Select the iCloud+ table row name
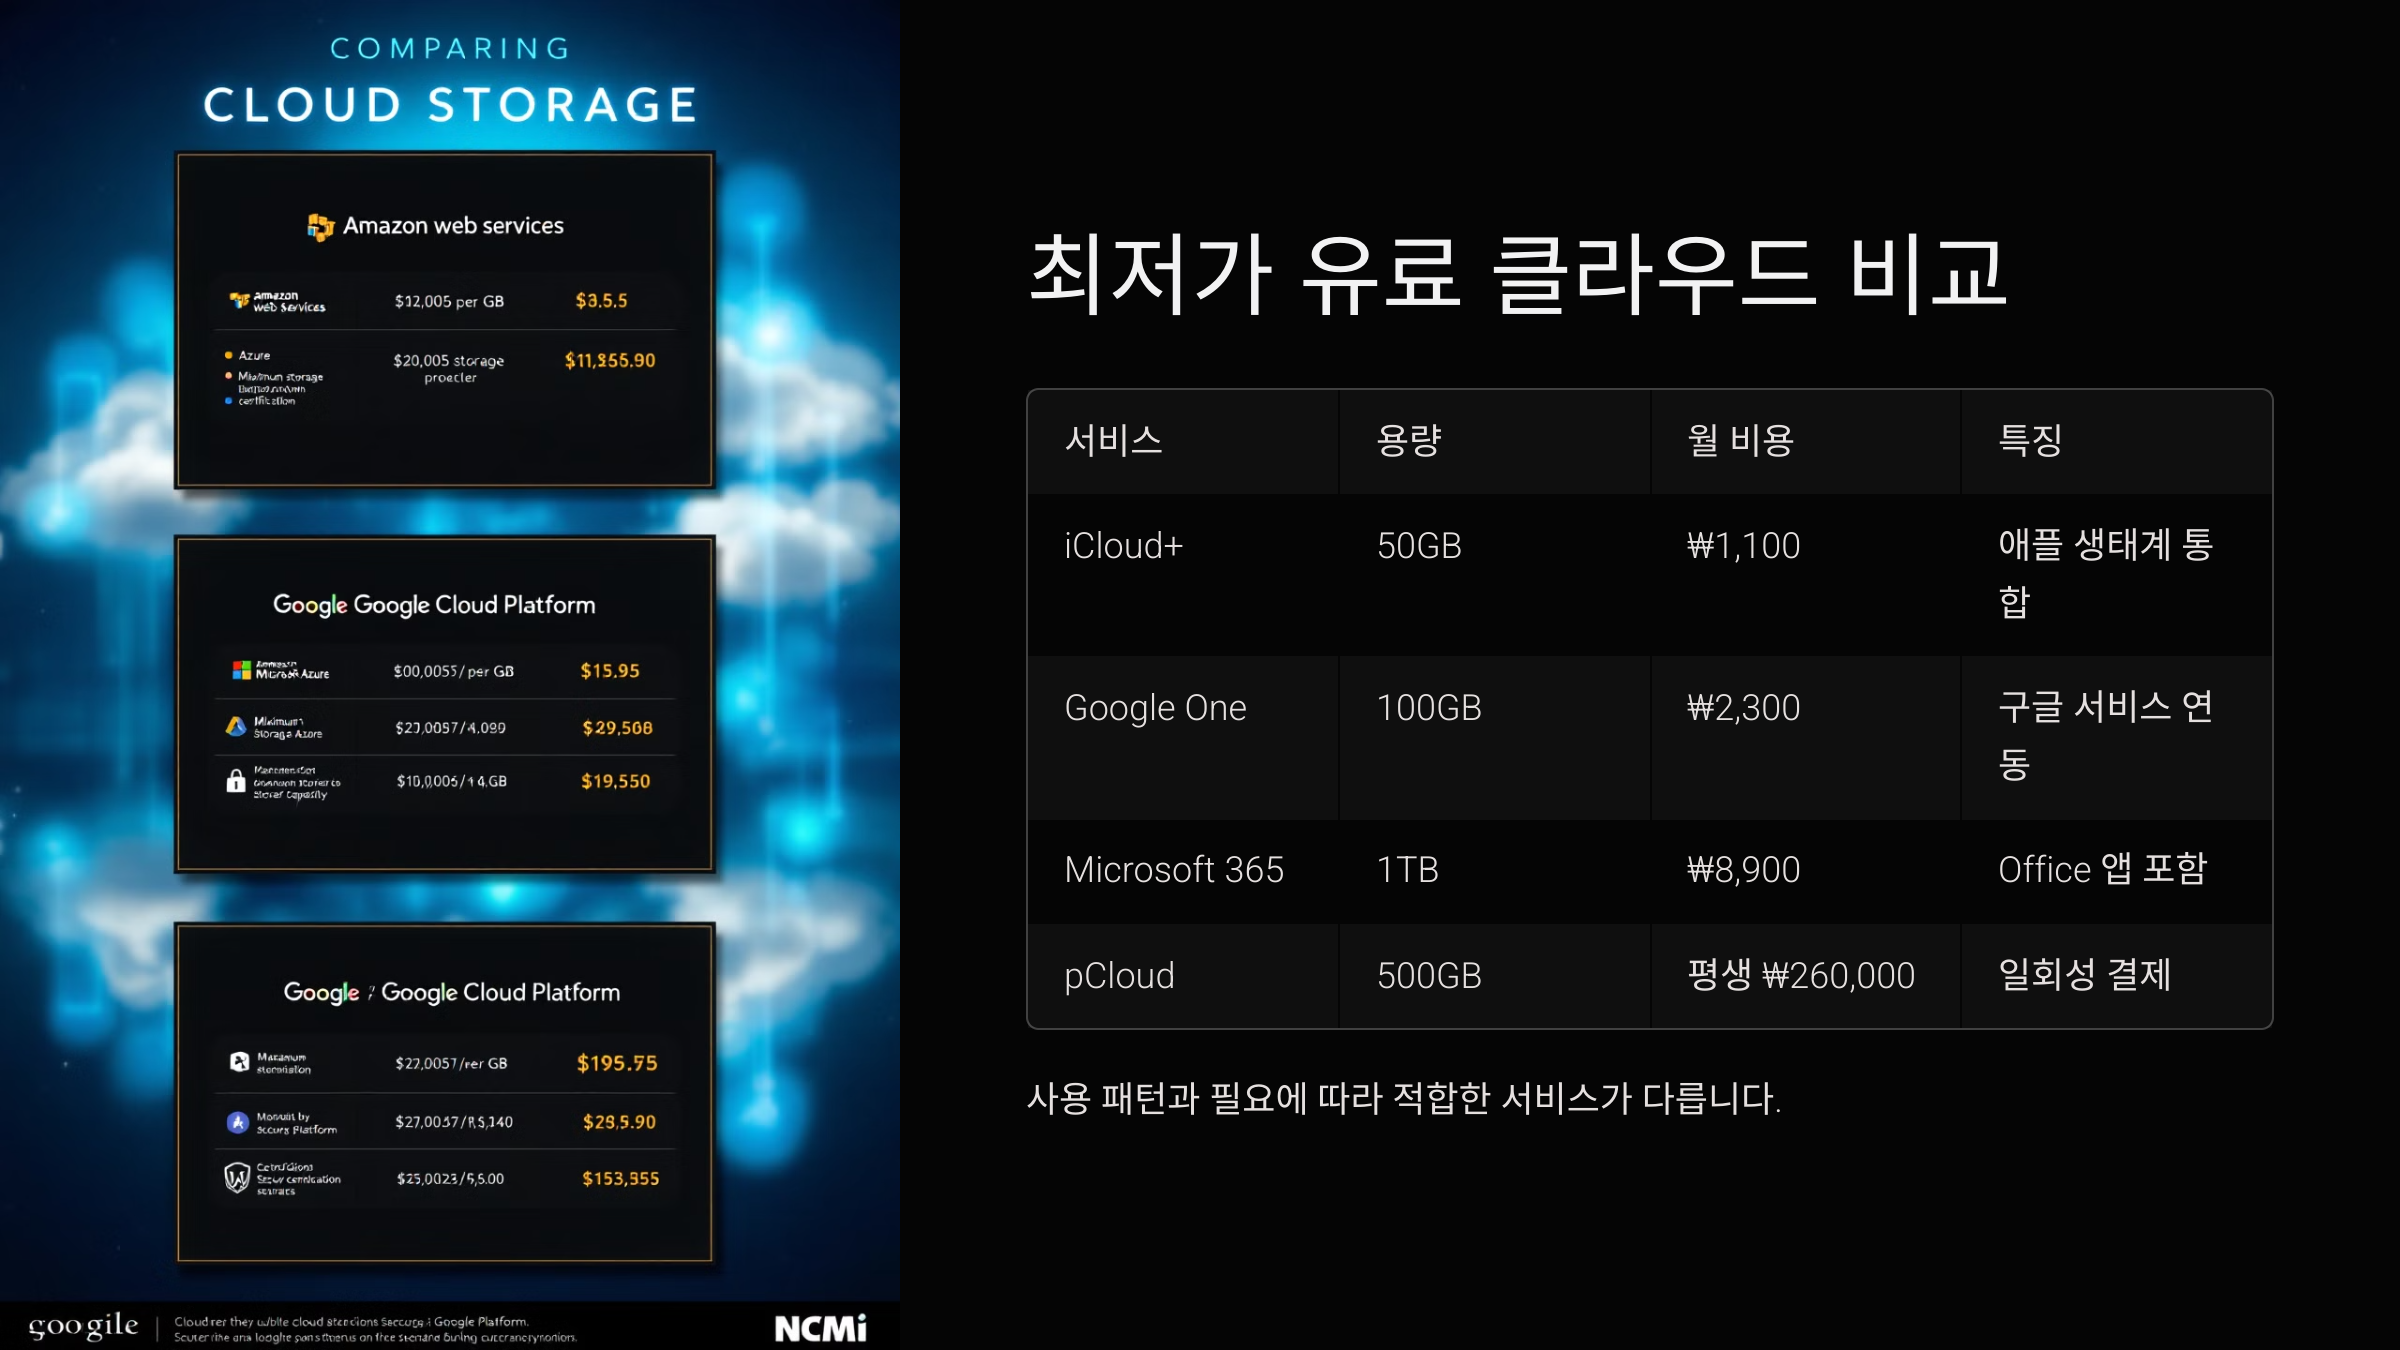Viewport: 2400px width, 1350px height. tap(1123, 546)
